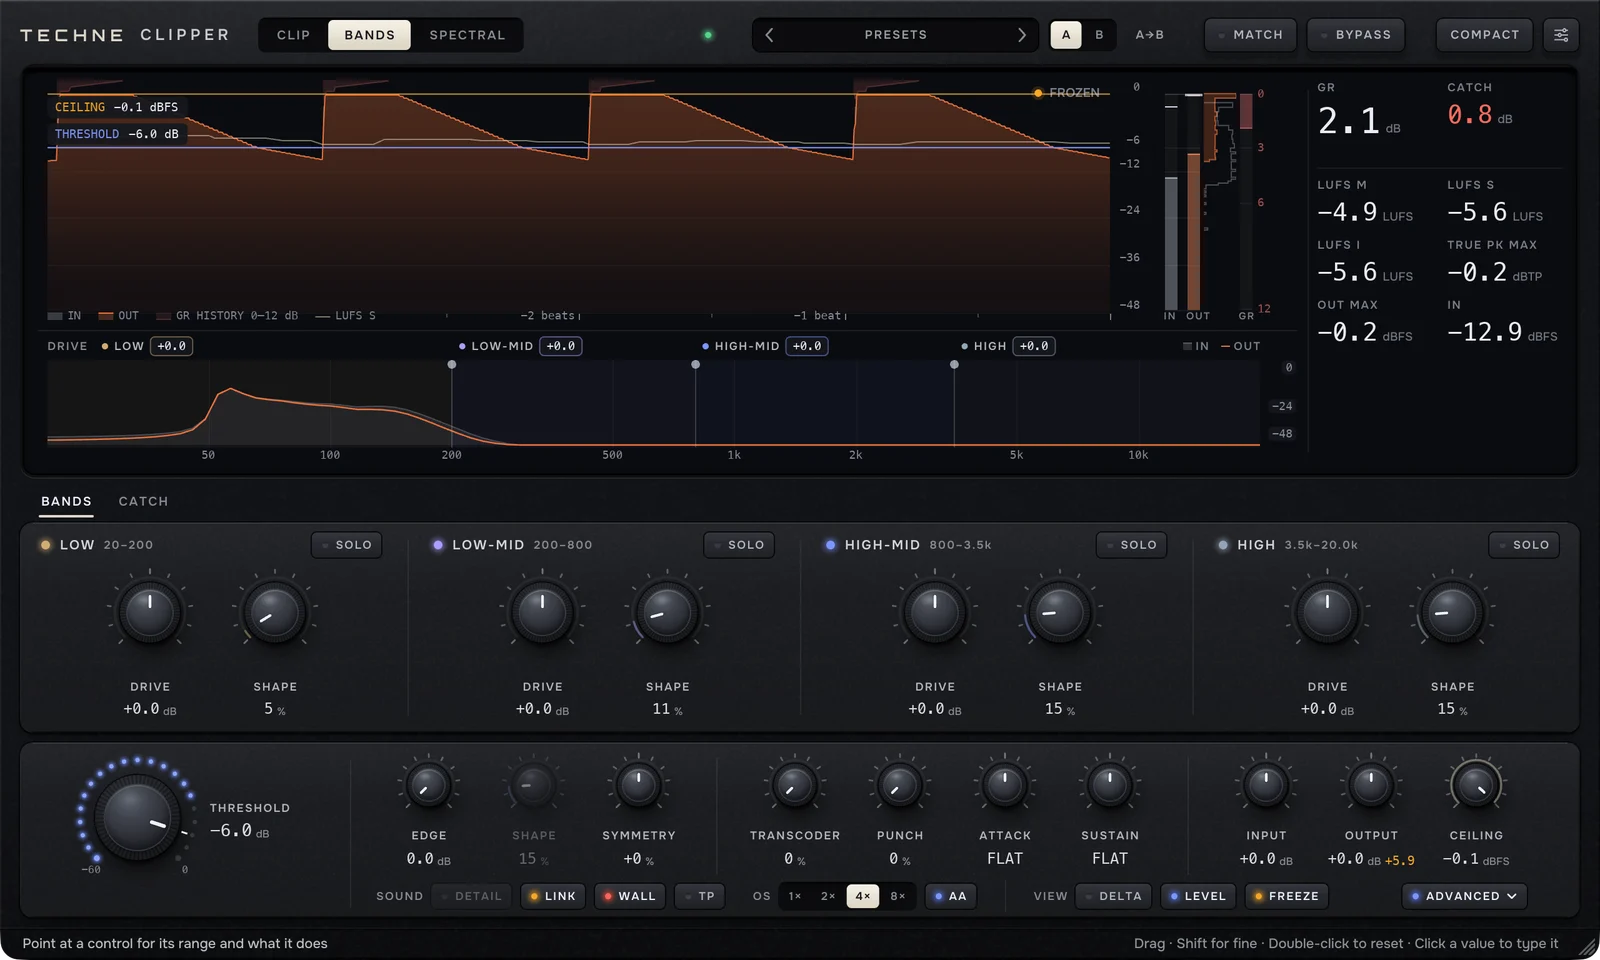The height and width of the screenshot is (960, 1600).
Task: Click the window resize grip icon
Action: pyautogui.click(x=1587, y=946)
